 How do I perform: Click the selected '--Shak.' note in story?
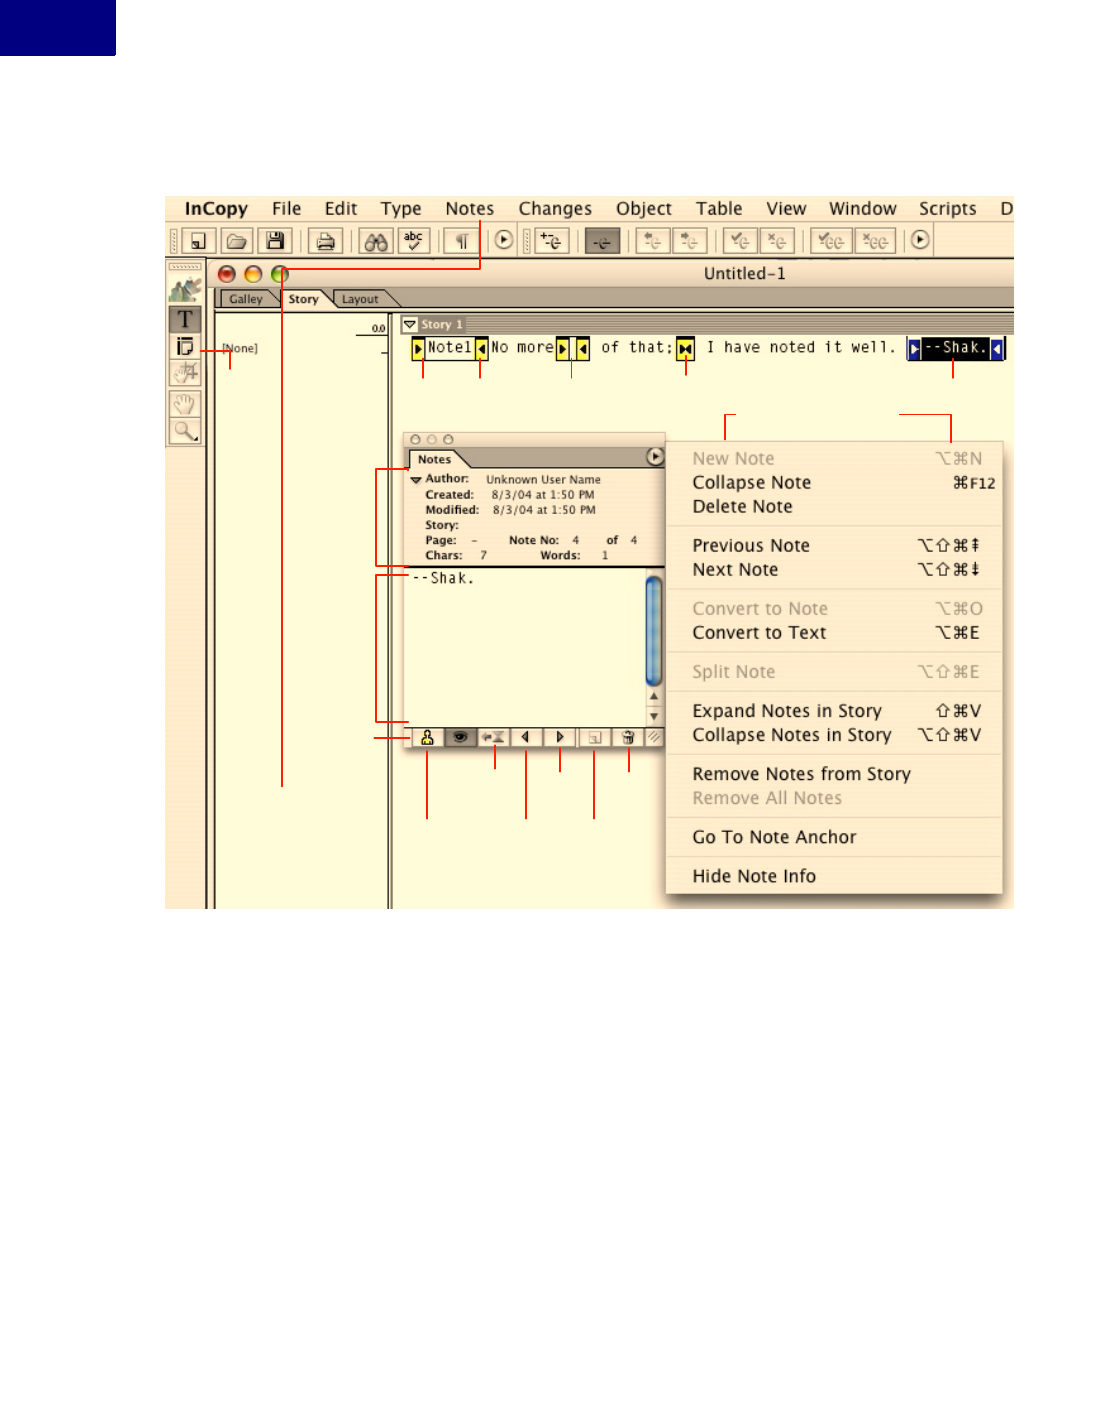coord(955,348)
